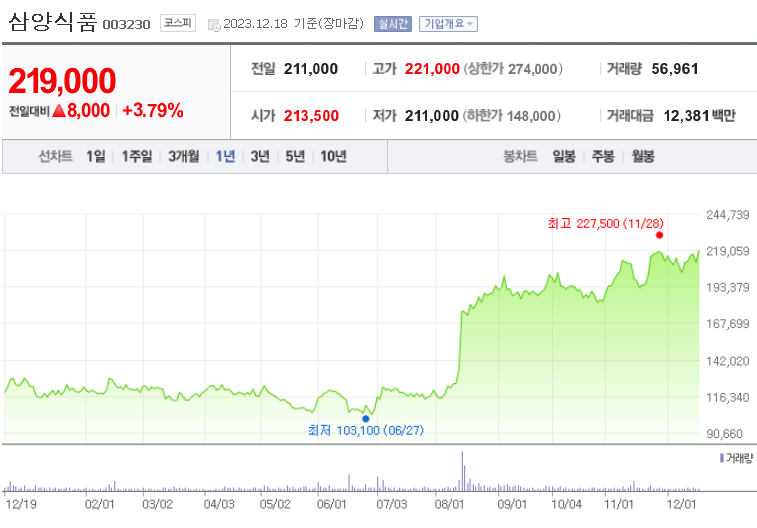The width and height of the screenshot is (757, 528).
Task: Click the 219,059 y-axis label
Action: [x=728, y=251]
